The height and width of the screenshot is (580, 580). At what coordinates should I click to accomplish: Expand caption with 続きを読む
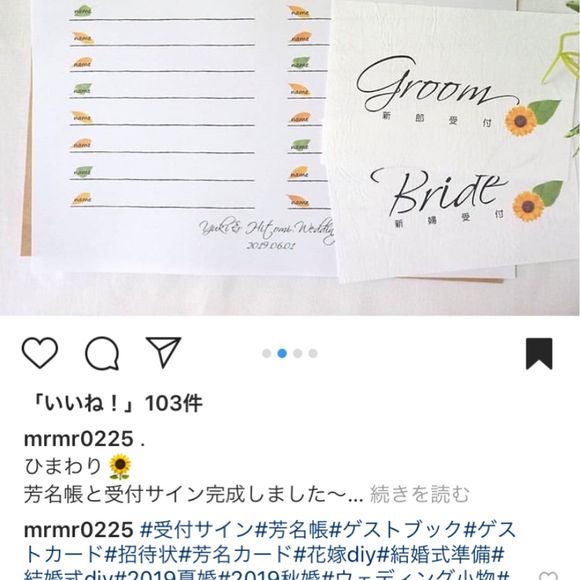[x=419, y=494]
